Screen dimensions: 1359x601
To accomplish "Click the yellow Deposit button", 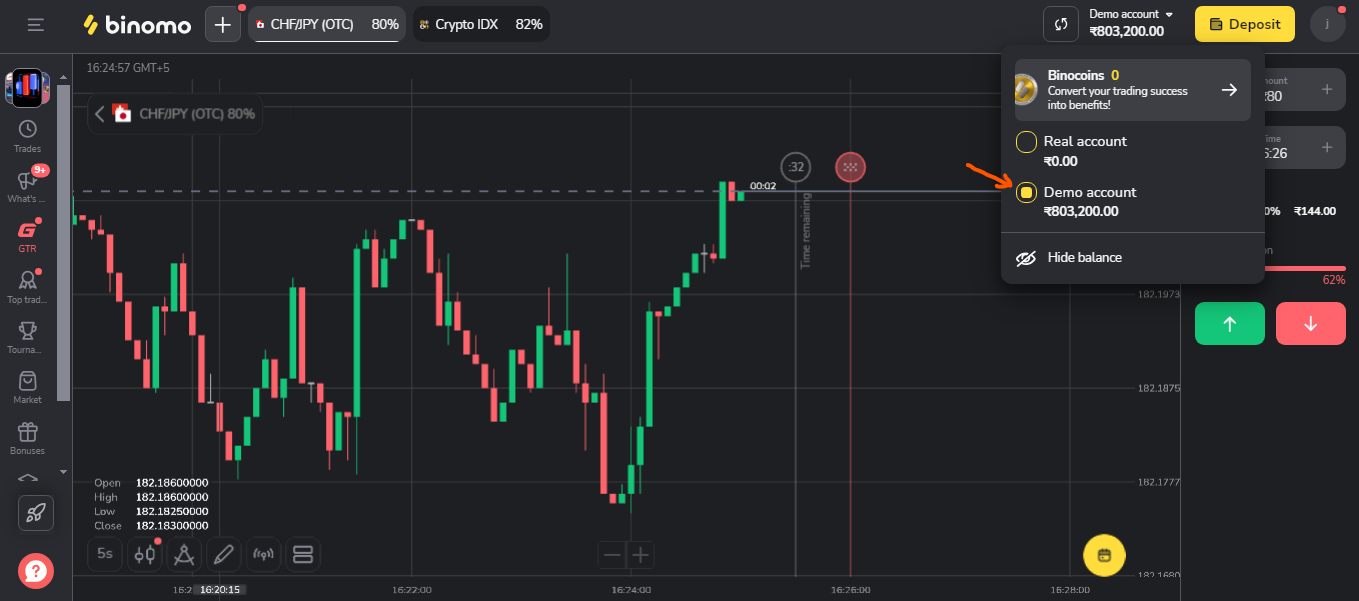I will pos(1244,24).
